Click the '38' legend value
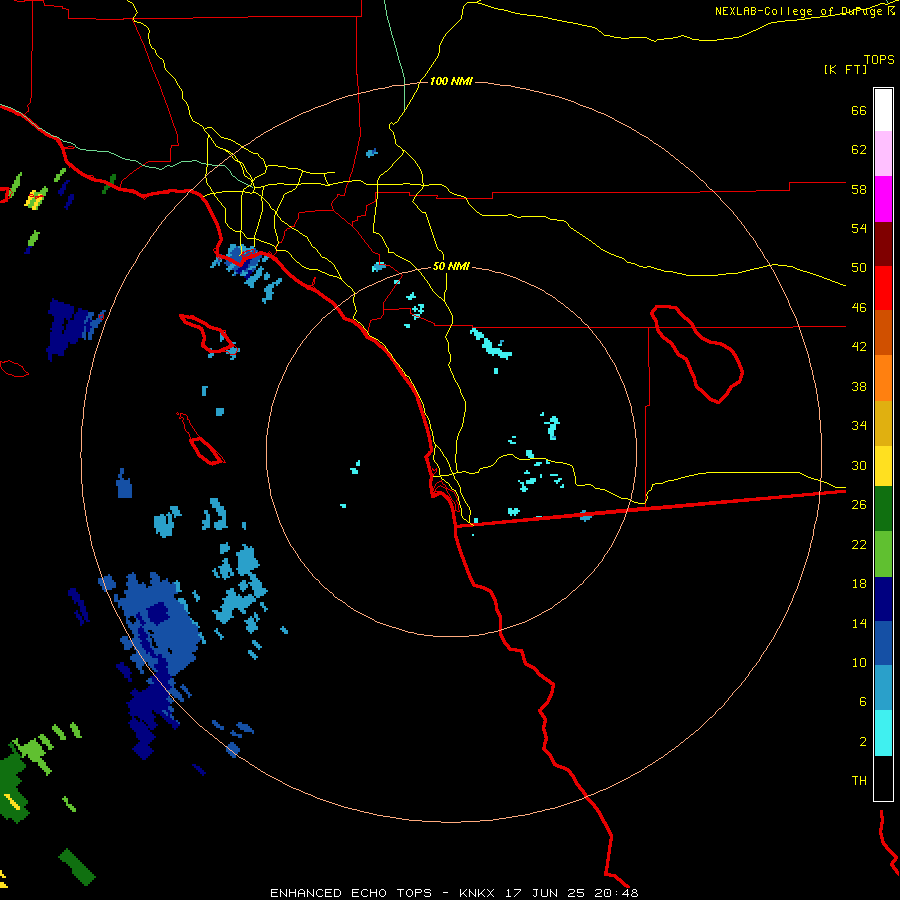Image resolution: width=900 pixels, height=900 pixels. 859,386
